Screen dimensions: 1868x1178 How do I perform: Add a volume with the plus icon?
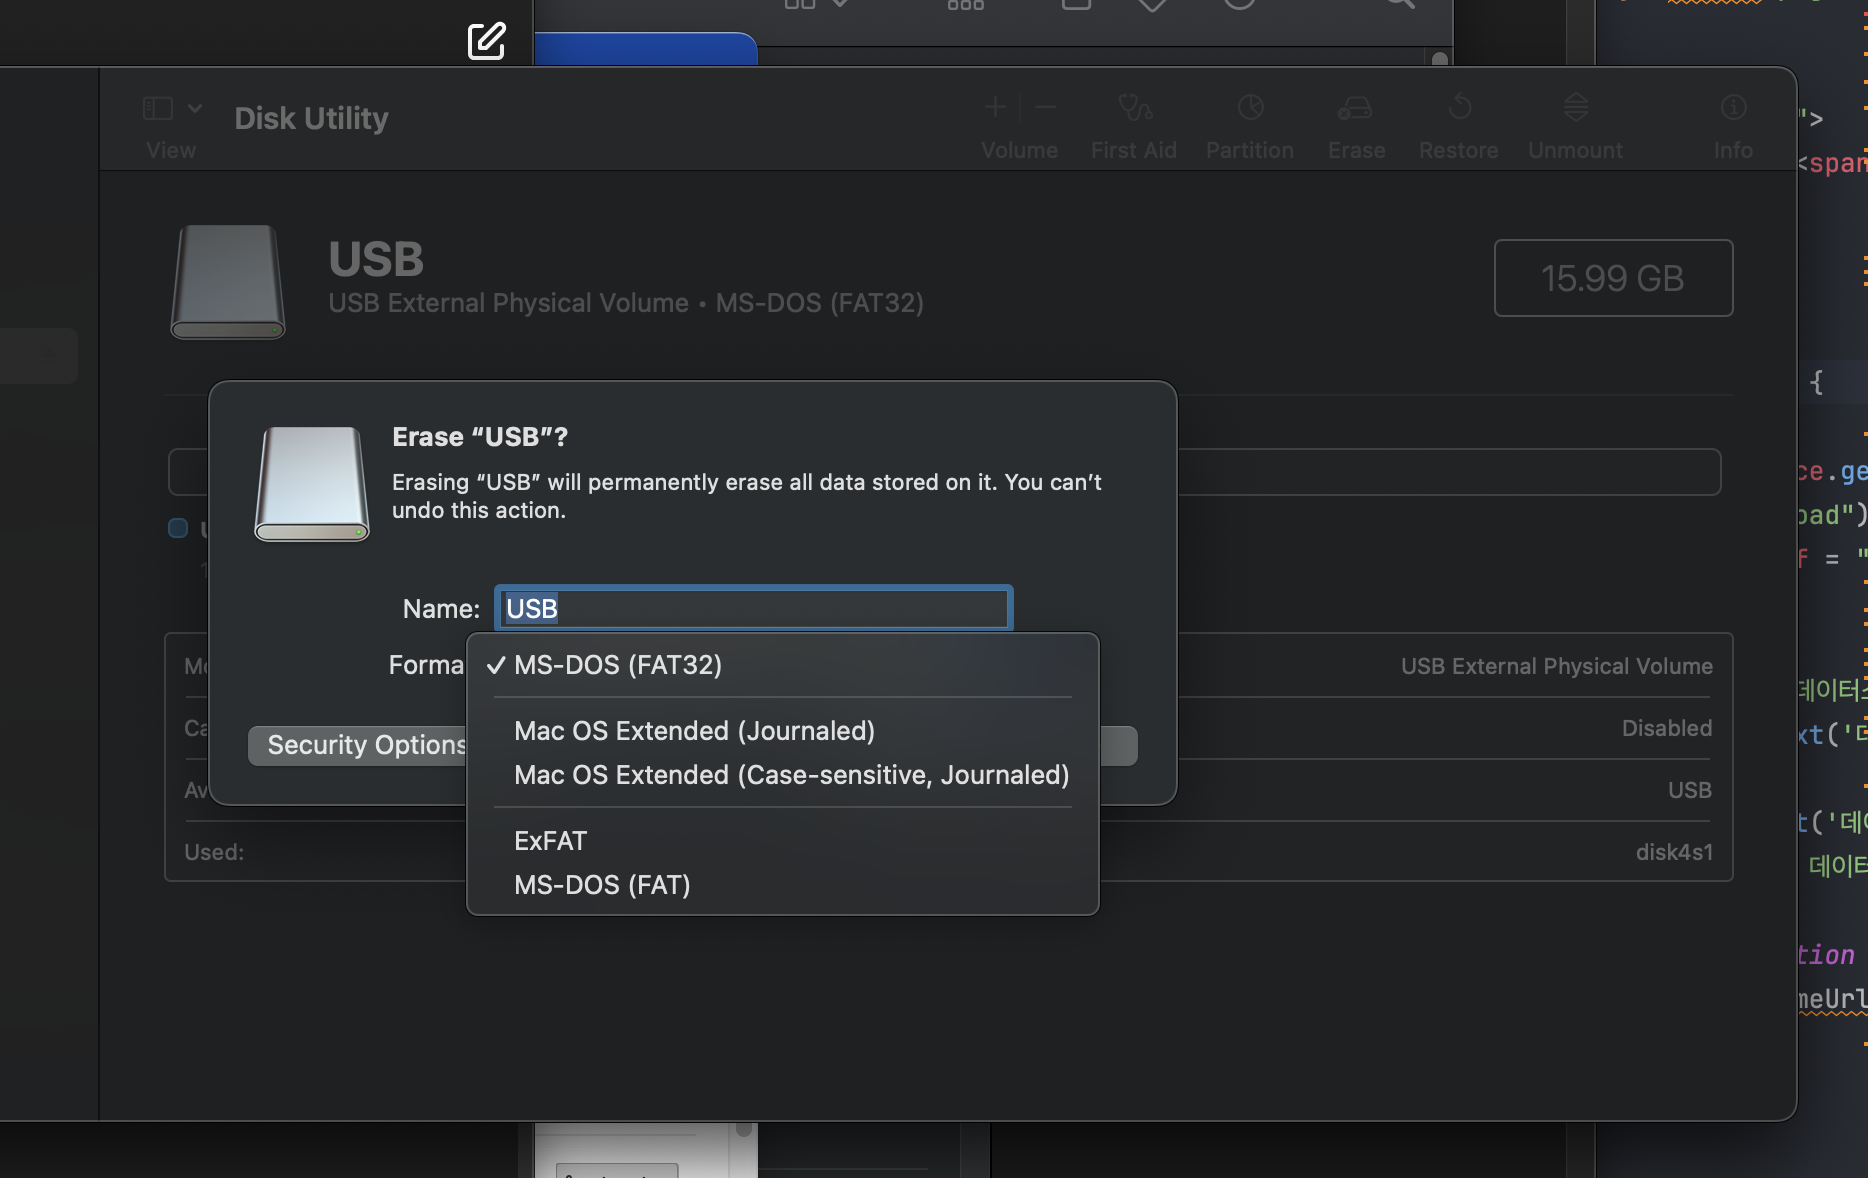995,107
